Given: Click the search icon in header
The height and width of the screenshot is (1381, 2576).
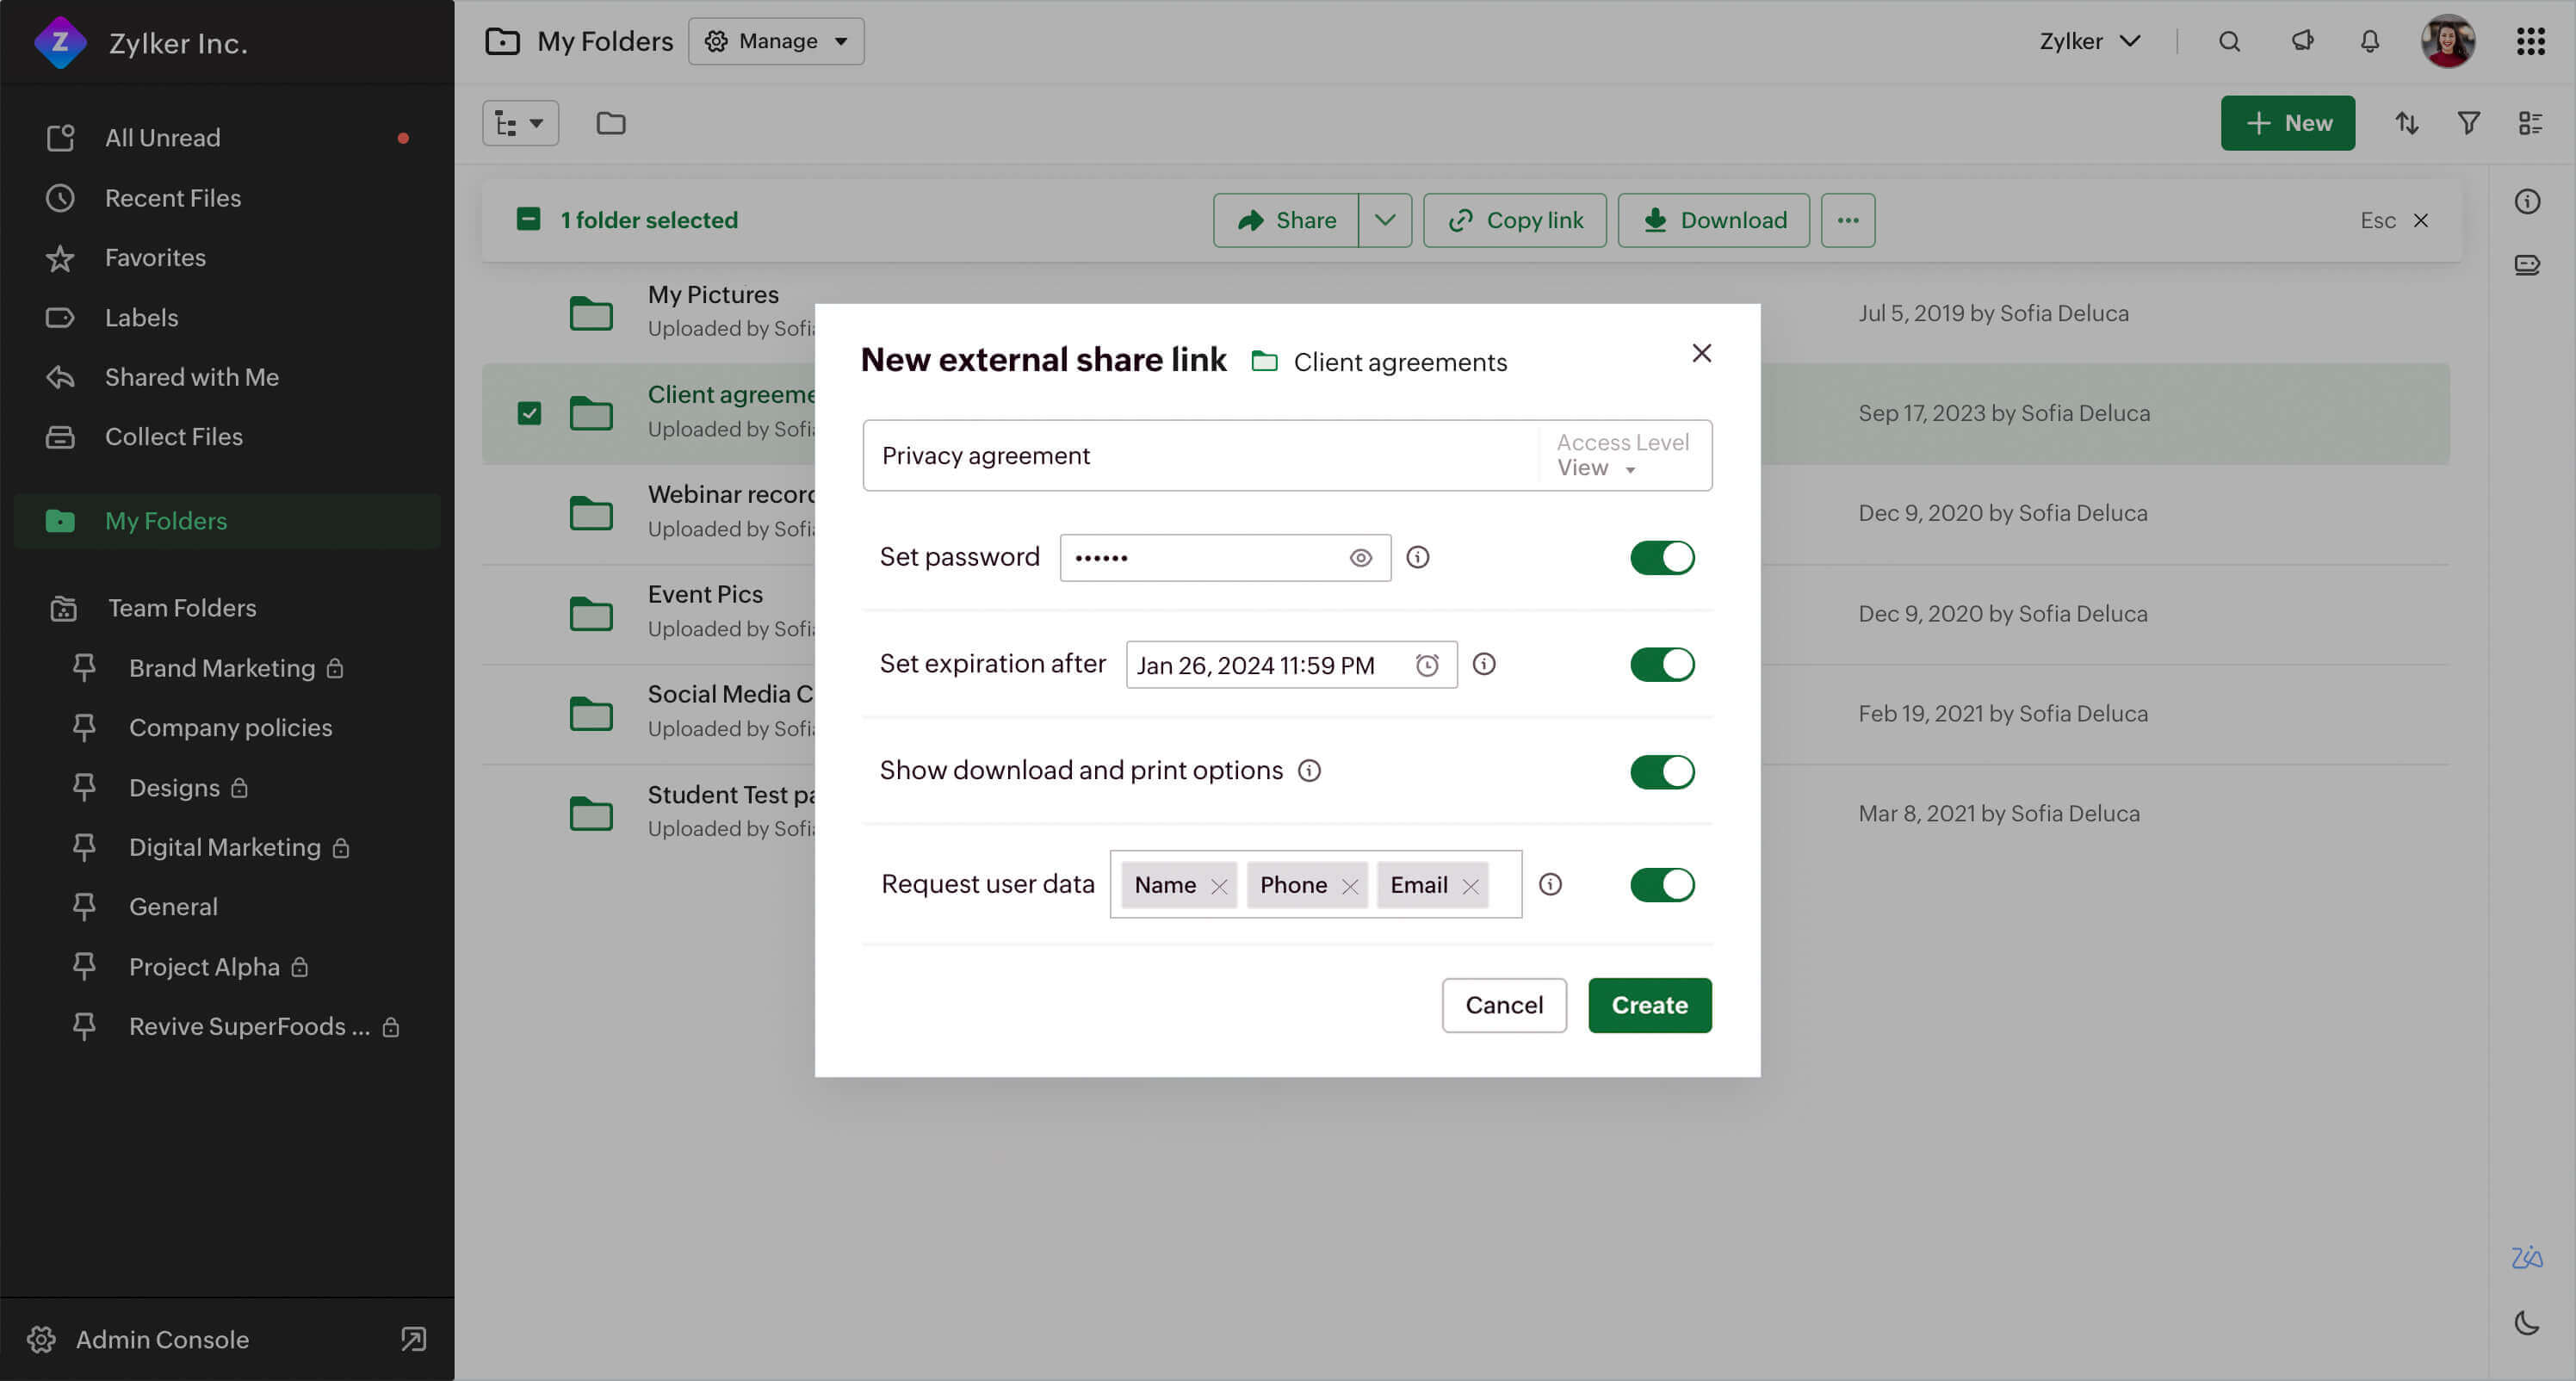Looking at the screenshot, I should click(x=2228, y=40).
